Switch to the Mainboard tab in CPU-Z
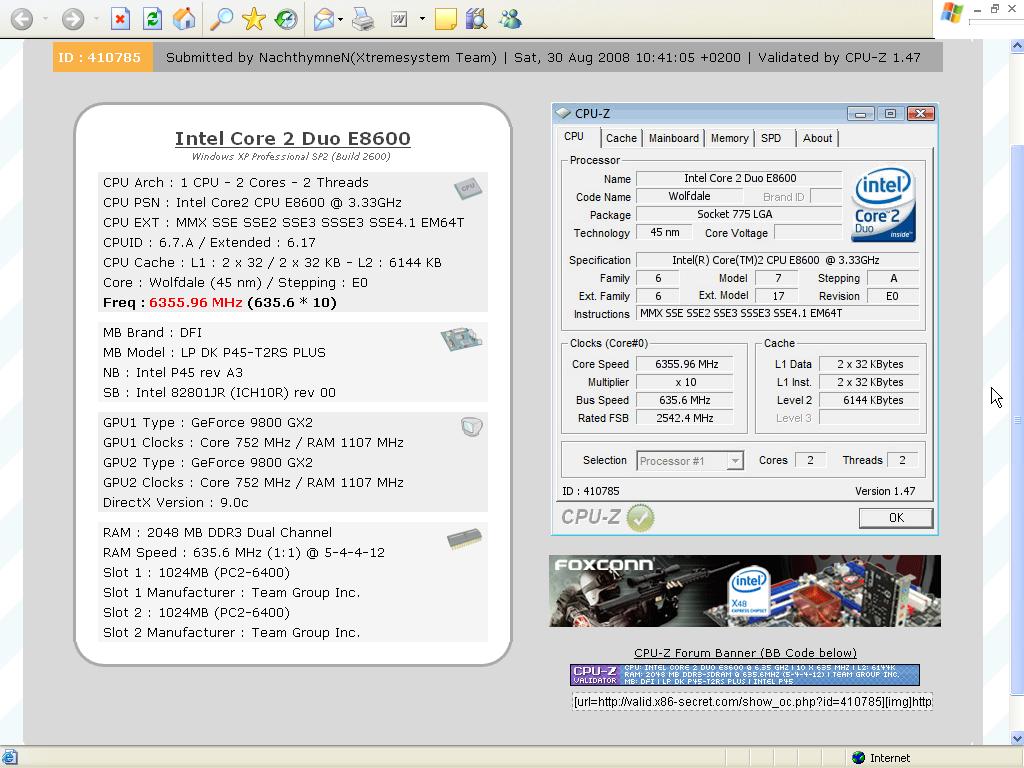 (x=674, y=138)
